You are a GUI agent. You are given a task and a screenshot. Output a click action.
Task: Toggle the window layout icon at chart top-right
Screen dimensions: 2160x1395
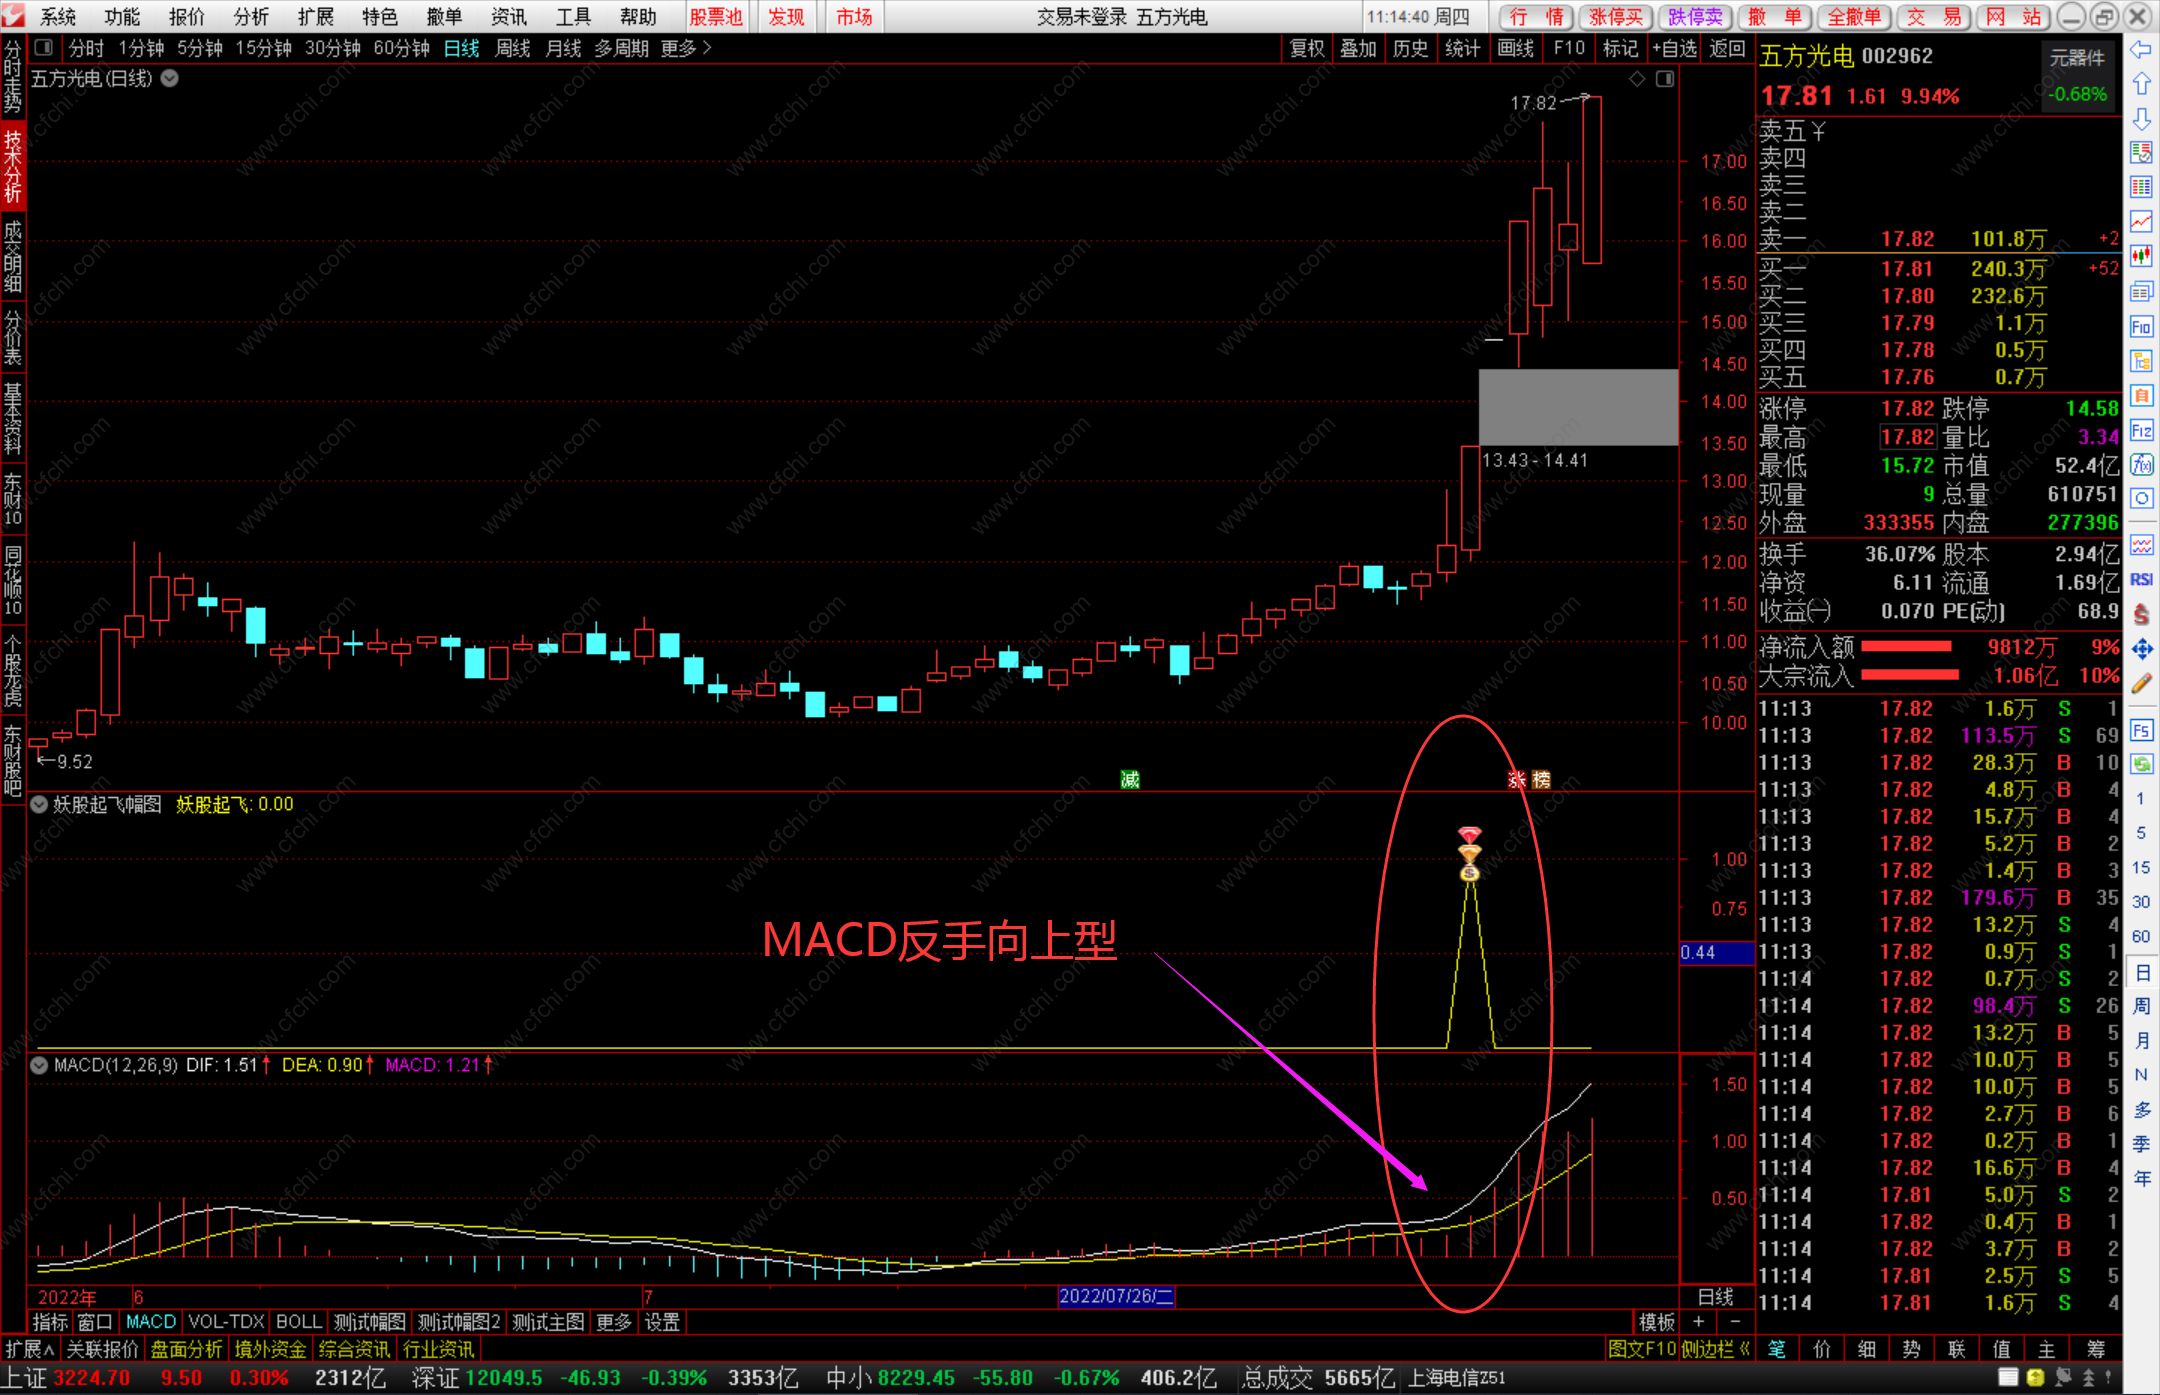1665,79
